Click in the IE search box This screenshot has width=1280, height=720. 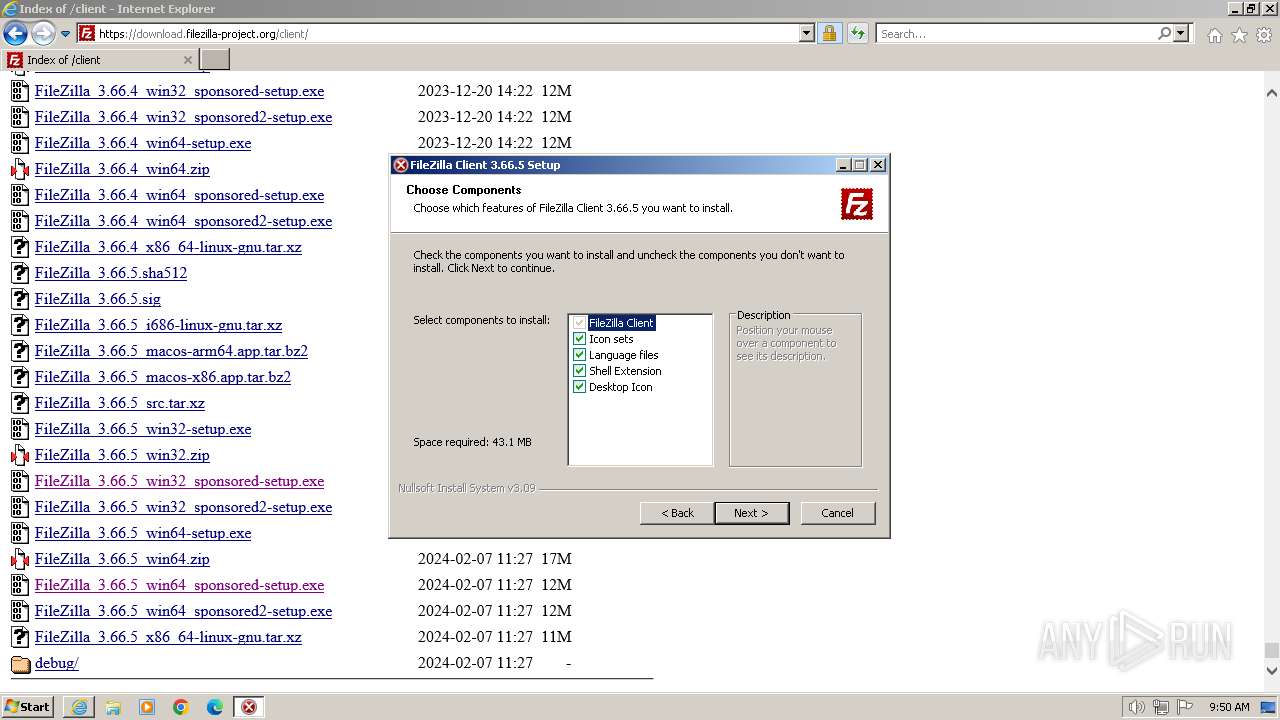pos(1016,33)
